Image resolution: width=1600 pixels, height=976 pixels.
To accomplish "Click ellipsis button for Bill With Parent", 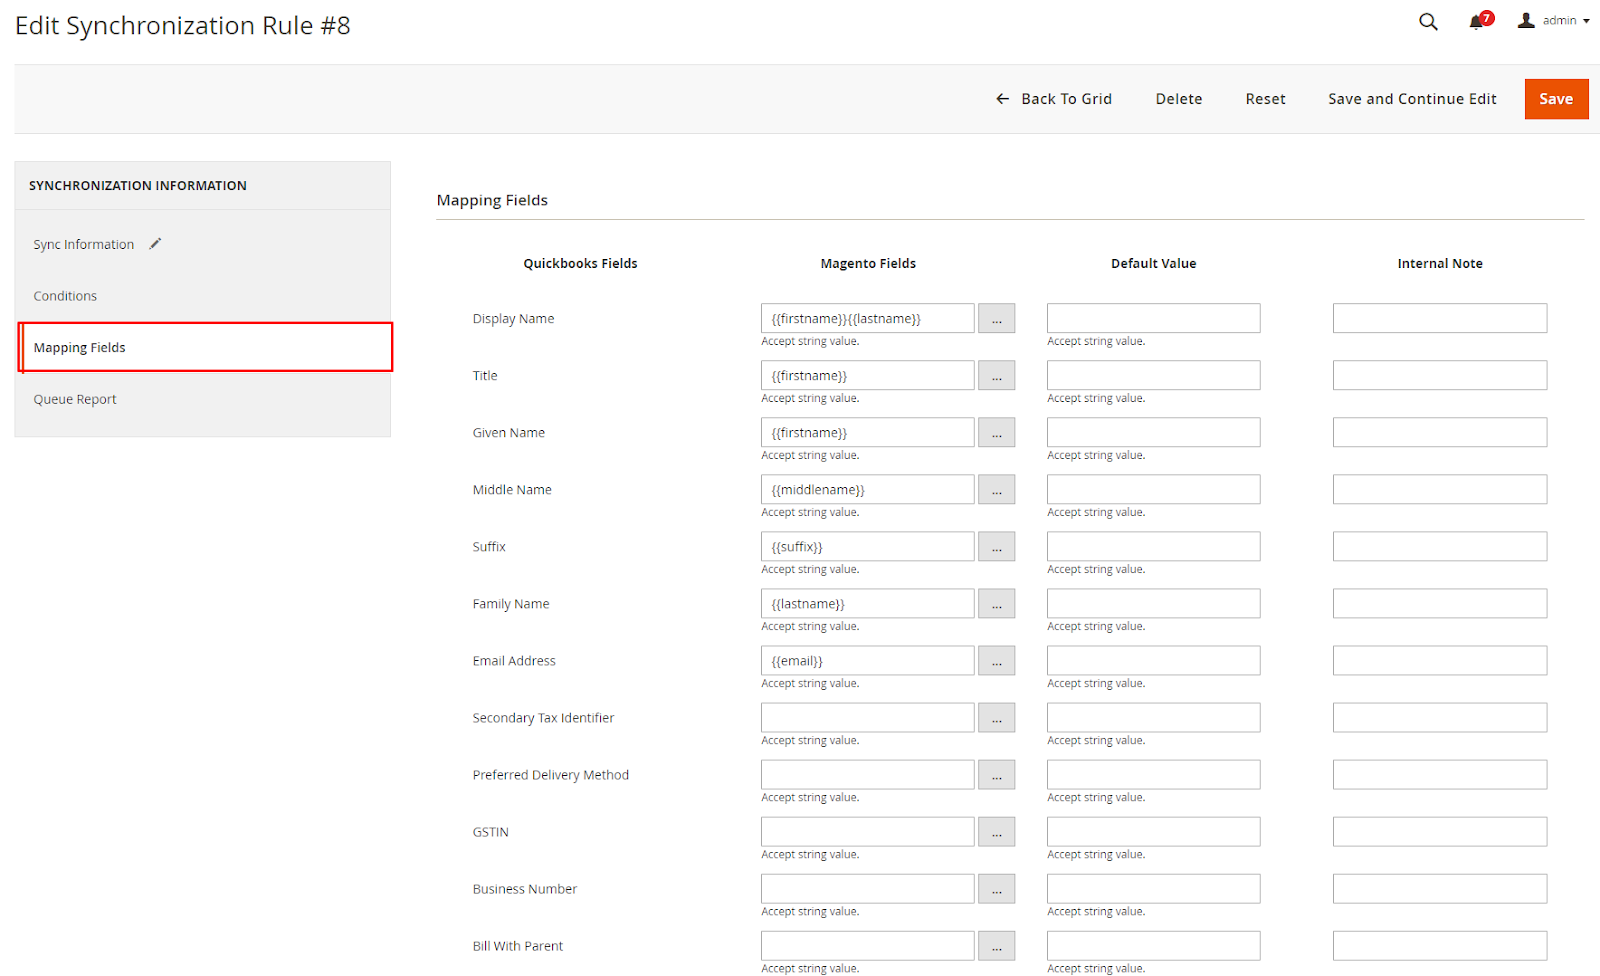I will [x=996, y=946].
